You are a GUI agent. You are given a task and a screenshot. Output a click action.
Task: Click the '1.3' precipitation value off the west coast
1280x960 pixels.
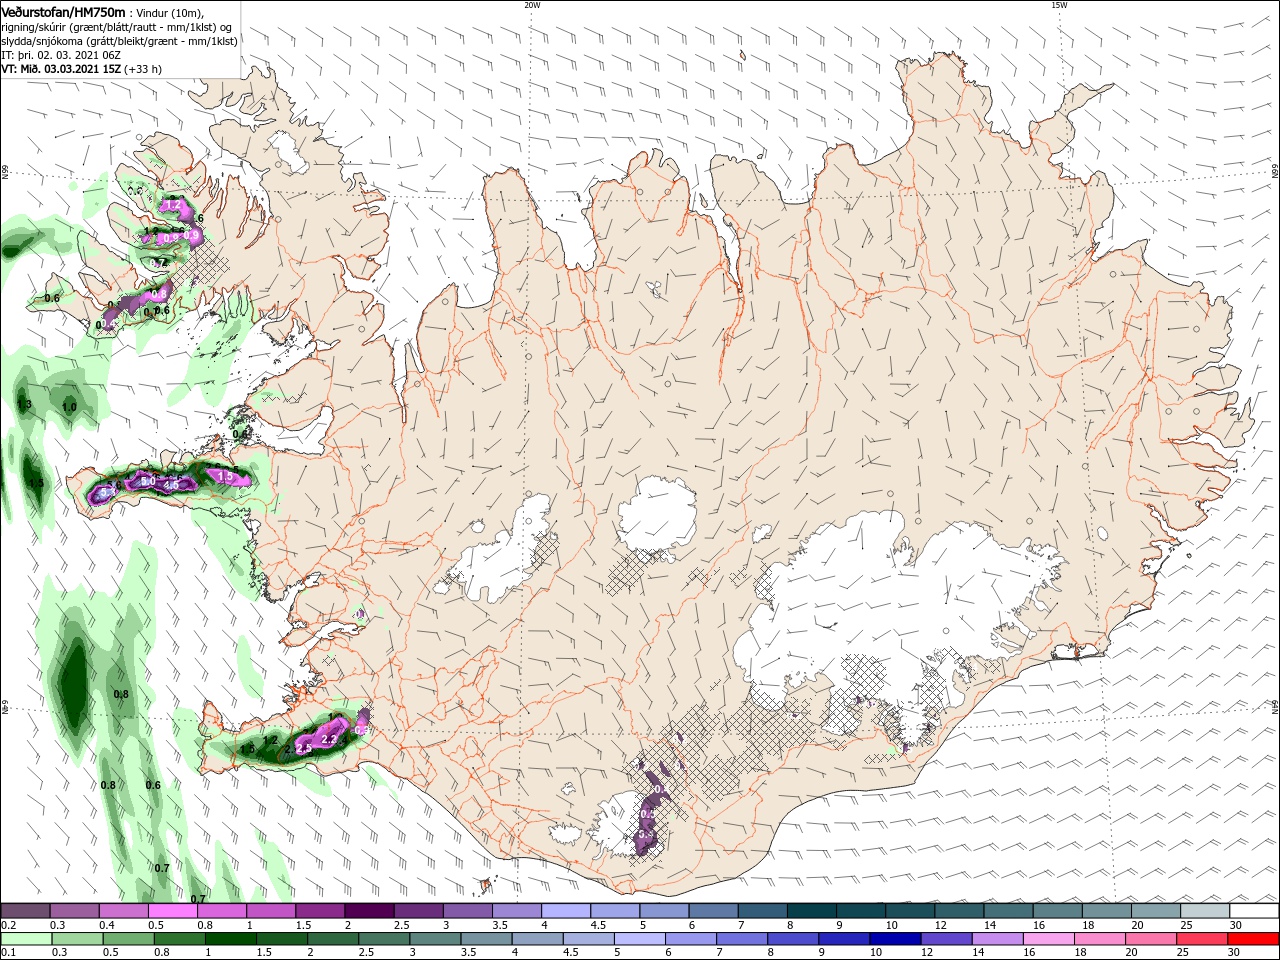point(25,404)
